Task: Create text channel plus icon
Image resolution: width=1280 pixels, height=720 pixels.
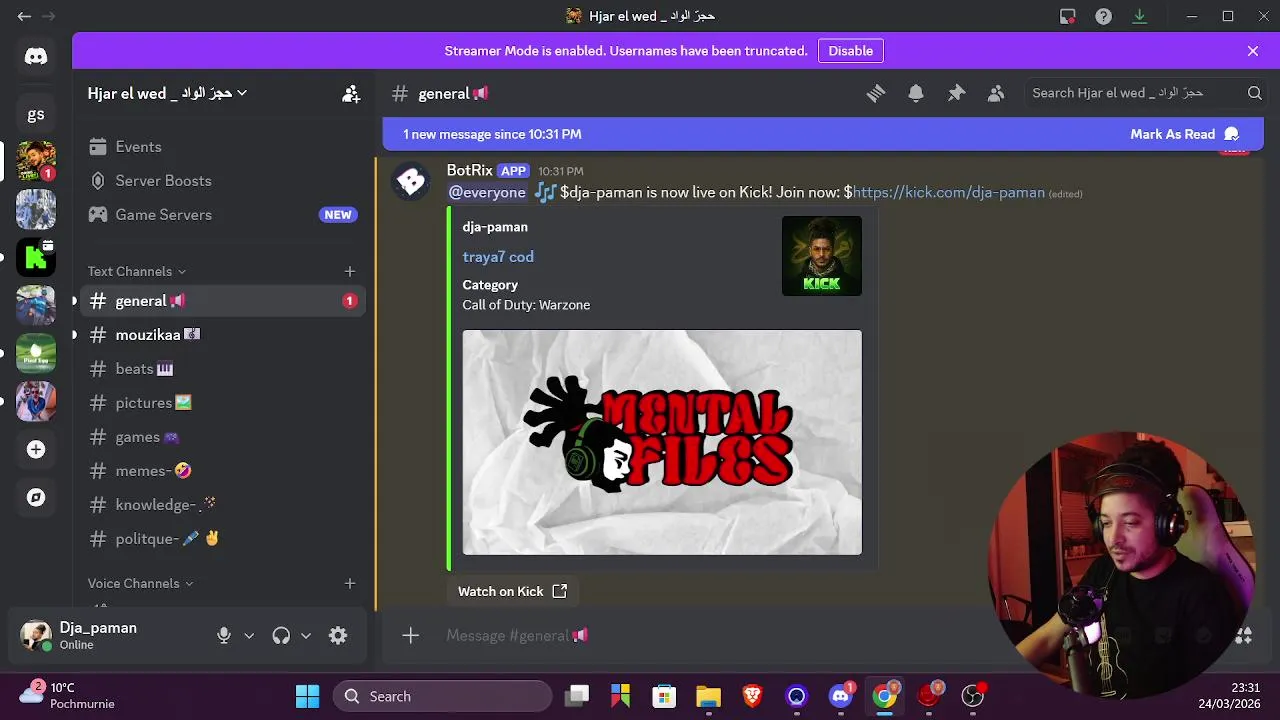Action: pyautogui.click(x=350, y=271)
